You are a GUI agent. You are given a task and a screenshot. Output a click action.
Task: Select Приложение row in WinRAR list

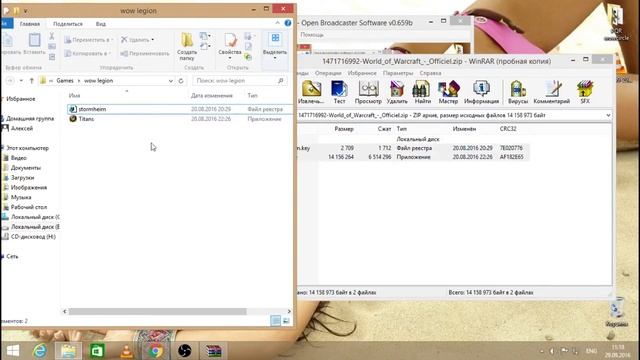[413, 157]
